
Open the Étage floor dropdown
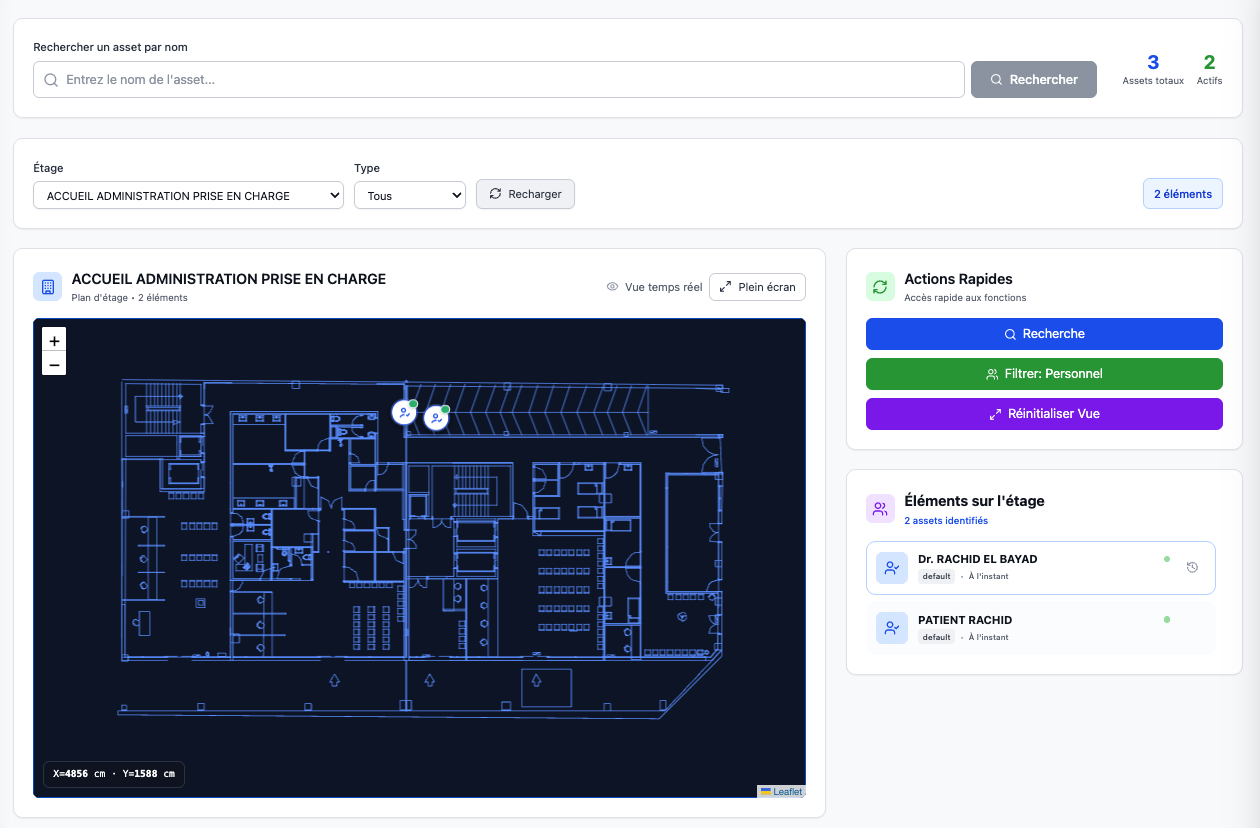click(188, 195)
